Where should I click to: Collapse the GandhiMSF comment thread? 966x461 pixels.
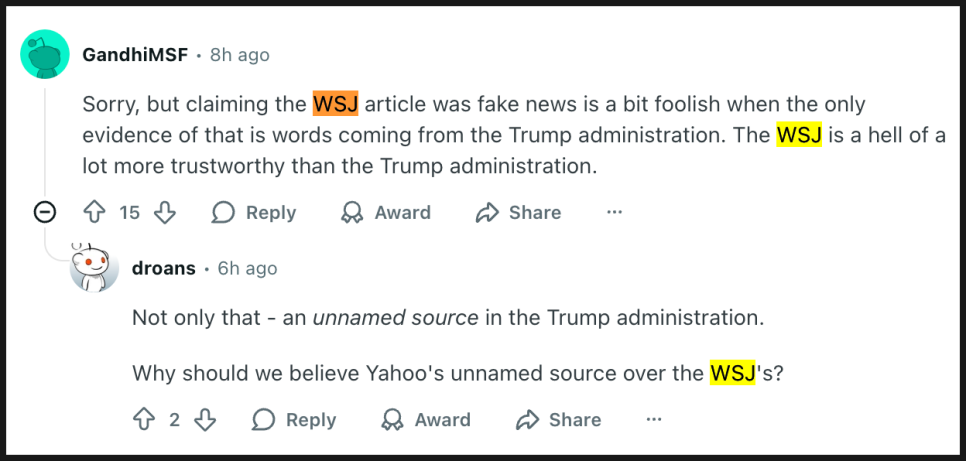pyautogui.click(x=45, y=212)
